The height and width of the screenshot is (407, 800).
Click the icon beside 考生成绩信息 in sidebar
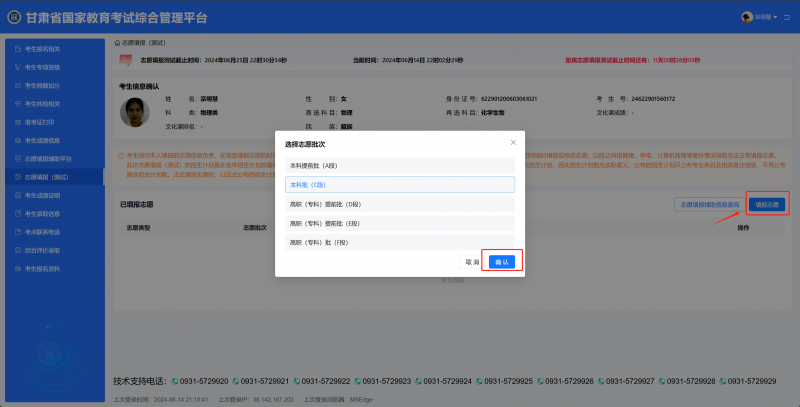tap(18, 140)
